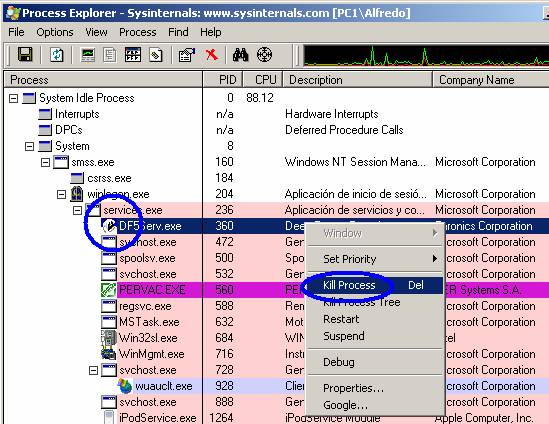
Task: Click the DLL/handles view toolbar icon
Action: click(x=155, y=55)
